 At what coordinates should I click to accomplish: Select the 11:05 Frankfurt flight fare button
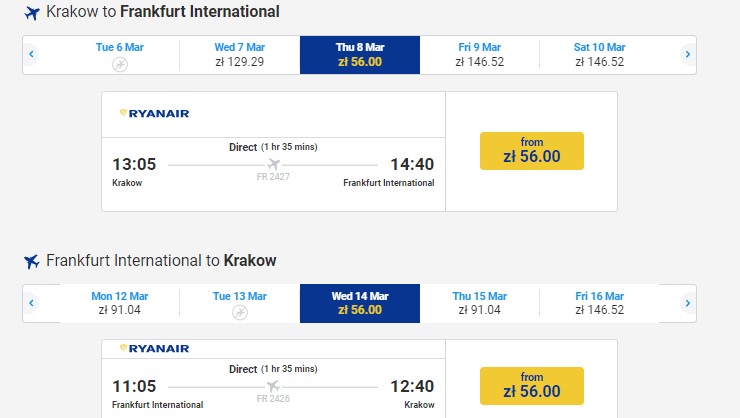pyautogui.click(x=531, y=386)
